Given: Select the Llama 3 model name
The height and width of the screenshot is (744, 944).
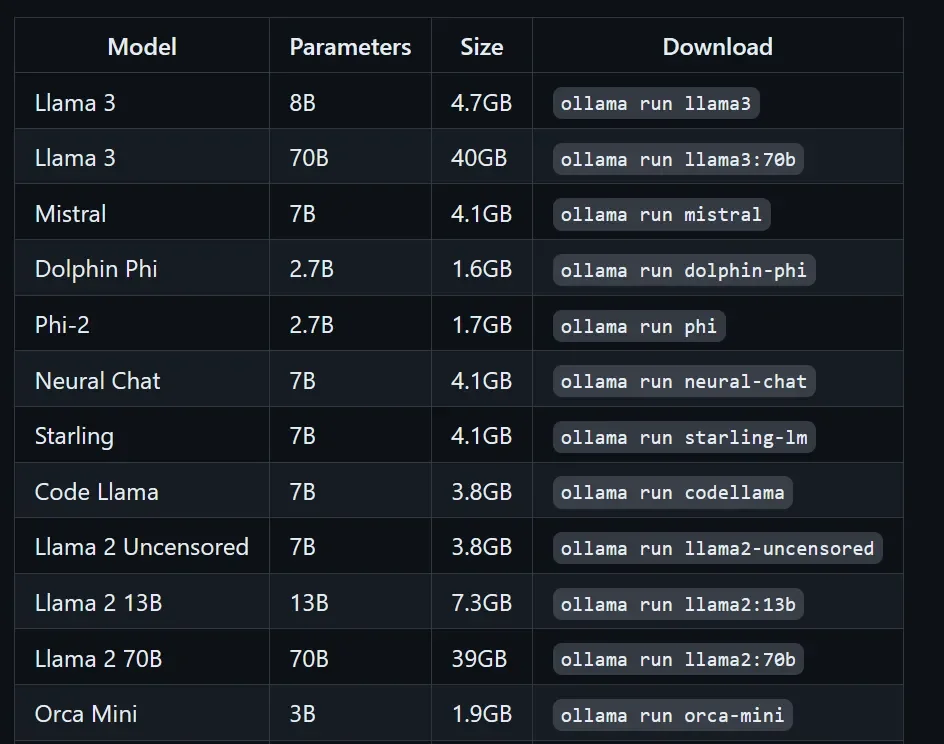Looking at the screenshot, I should (x=75, y=103).
